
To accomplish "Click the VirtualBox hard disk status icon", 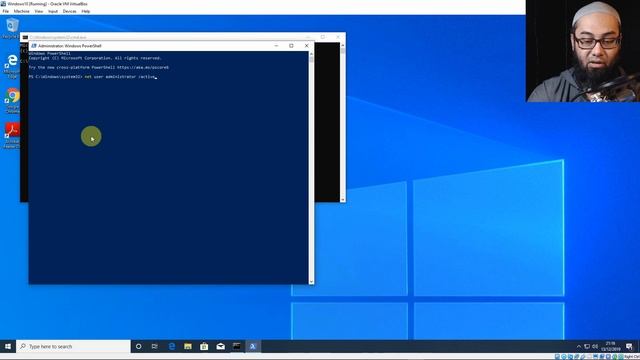I will point(557,357).
